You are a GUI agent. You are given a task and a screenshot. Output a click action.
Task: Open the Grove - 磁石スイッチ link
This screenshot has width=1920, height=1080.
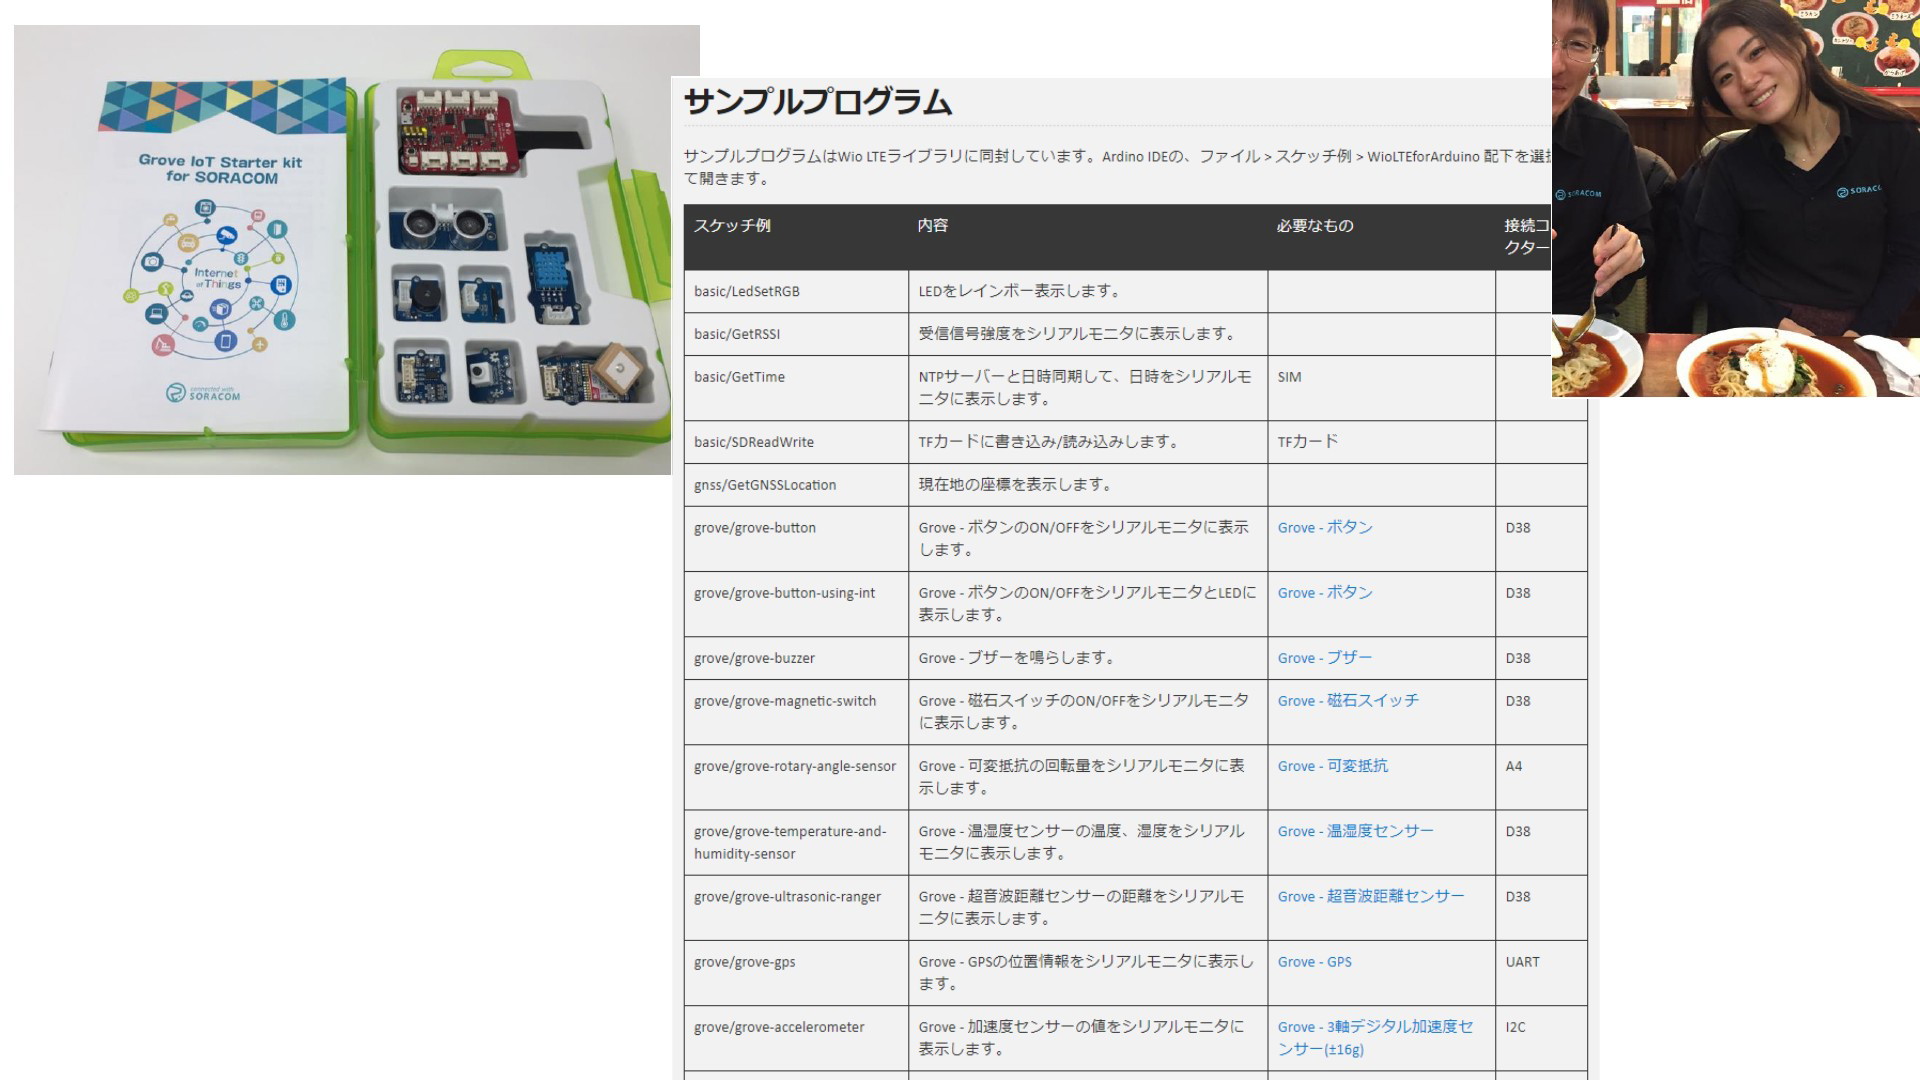click(1348, 701)
